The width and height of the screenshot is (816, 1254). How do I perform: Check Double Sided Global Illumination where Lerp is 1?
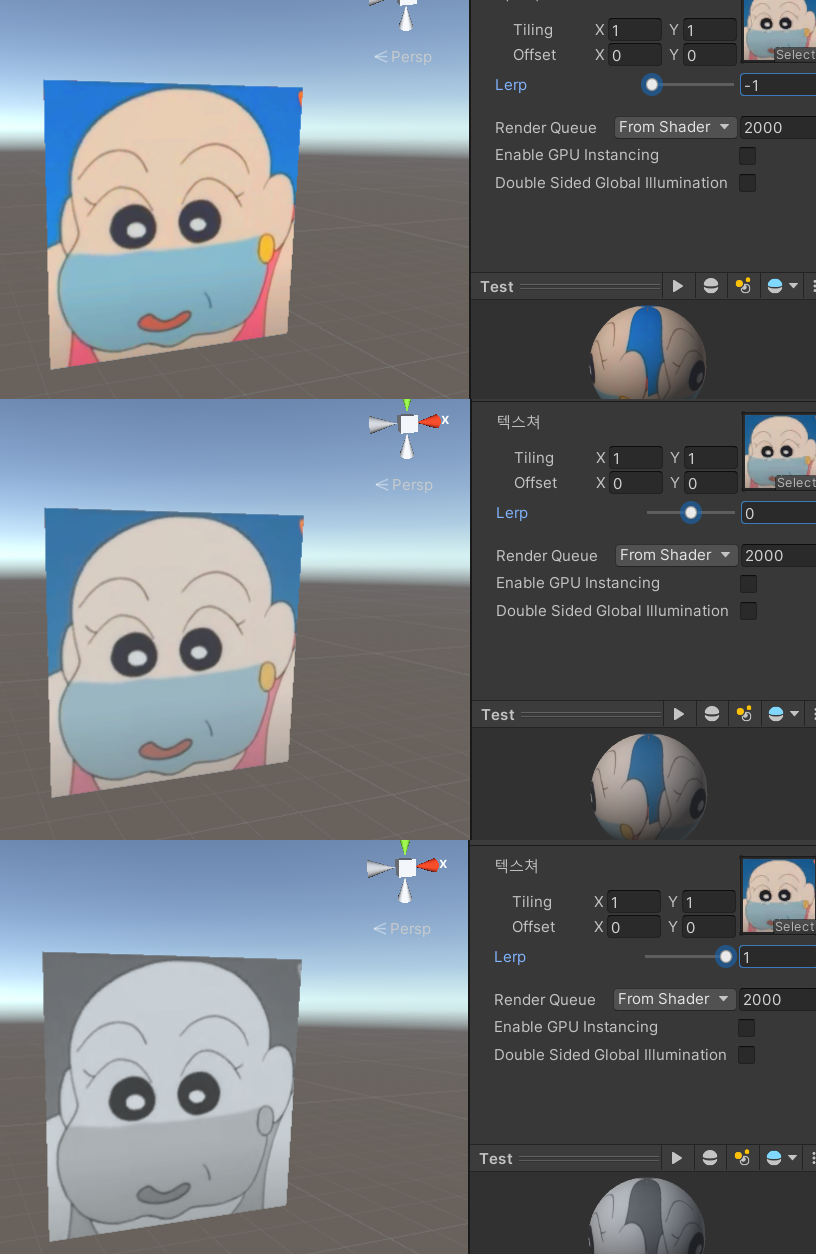tap(746, 1055)
